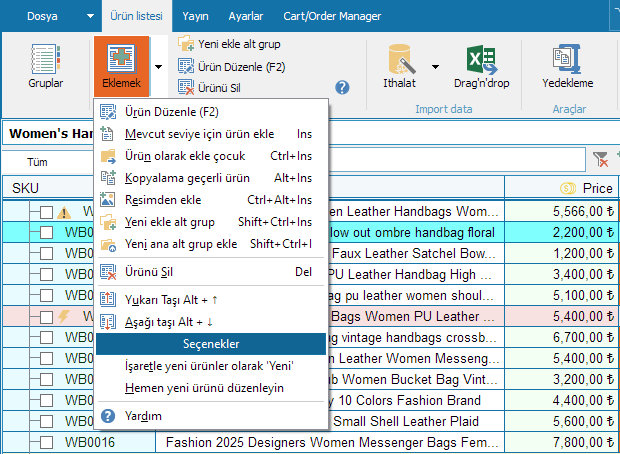Viewport: 620px width, 454px height.
Task: Open the Drag'n'drop Excel import icon
Action: click(x=481, y=66)
